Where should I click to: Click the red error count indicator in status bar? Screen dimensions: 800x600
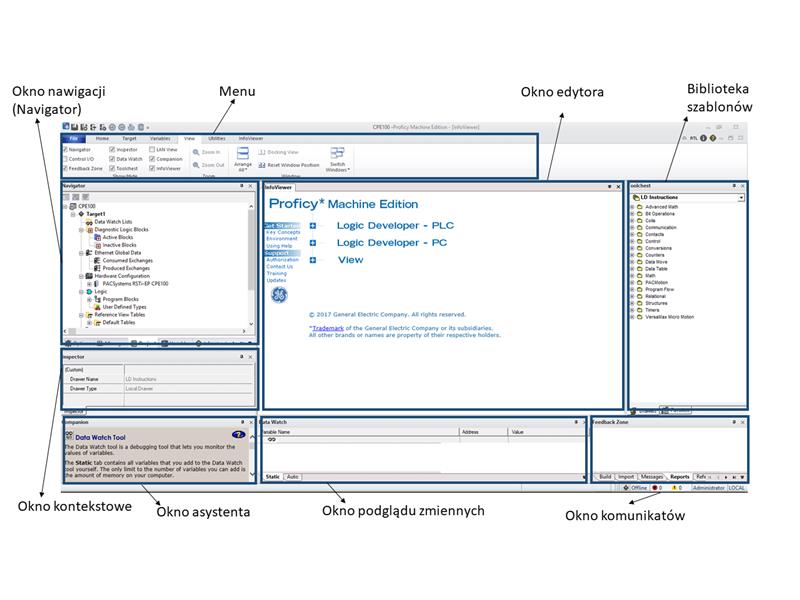pos(655,488)
